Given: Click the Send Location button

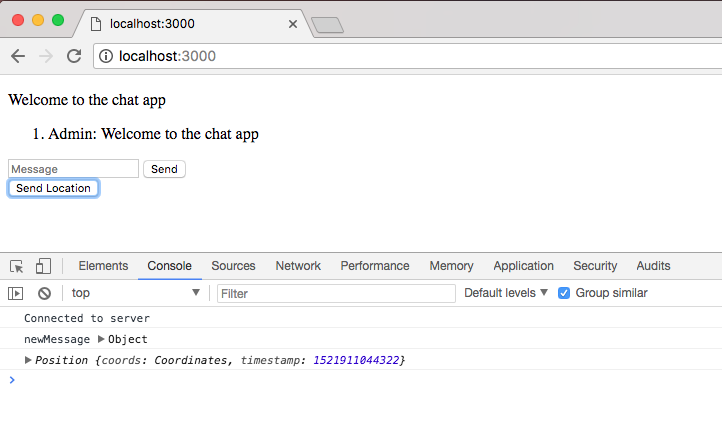Looking at the screenshot, I should 53,188.
